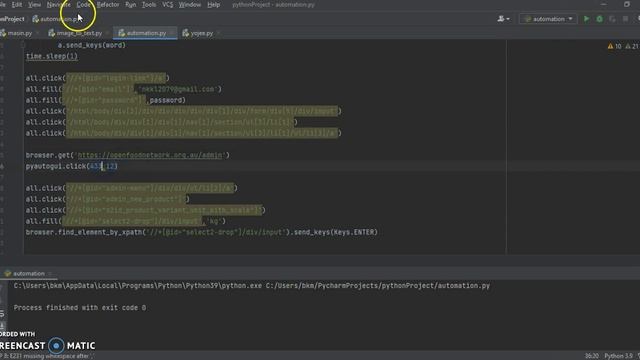Select the automation.py editor tab

pos(145,33)
